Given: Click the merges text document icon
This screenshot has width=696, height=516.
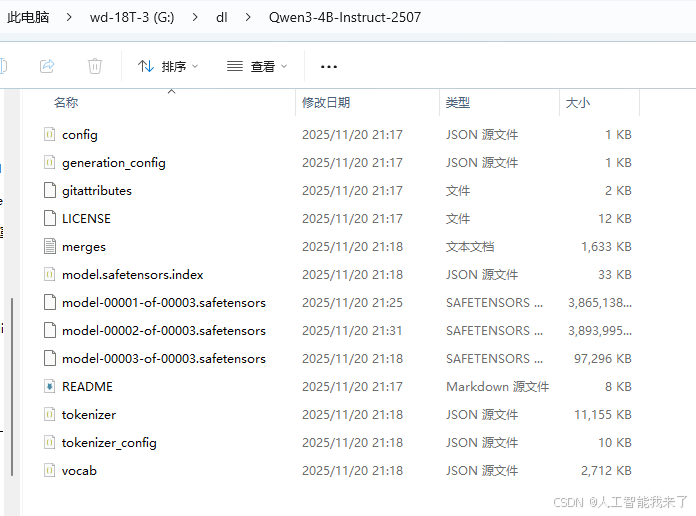Looking at the screenshot, I should pos(50,246).
